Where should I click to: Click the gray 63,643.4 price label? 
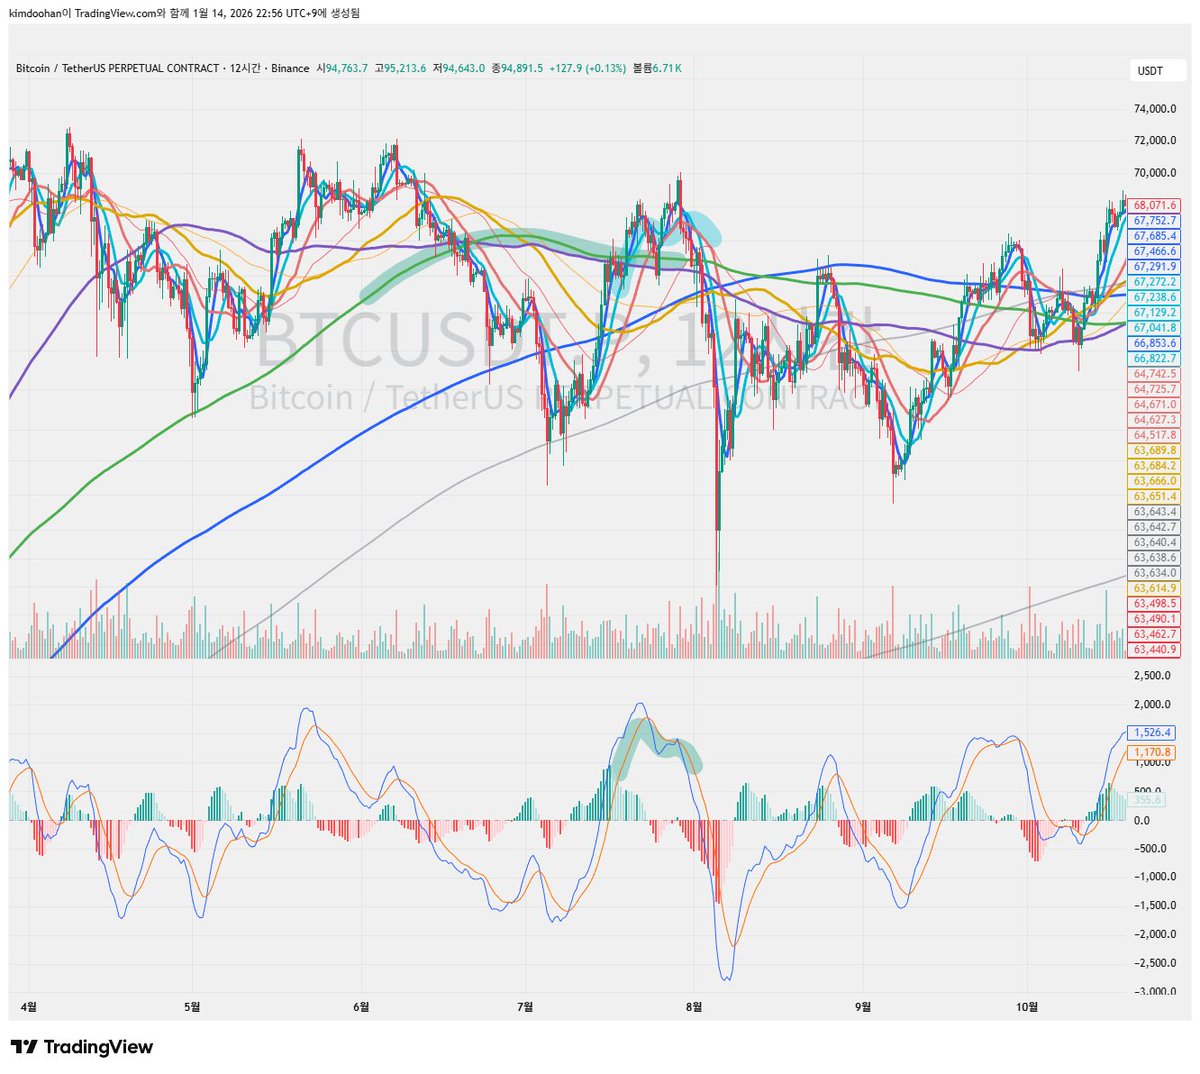1154,512
